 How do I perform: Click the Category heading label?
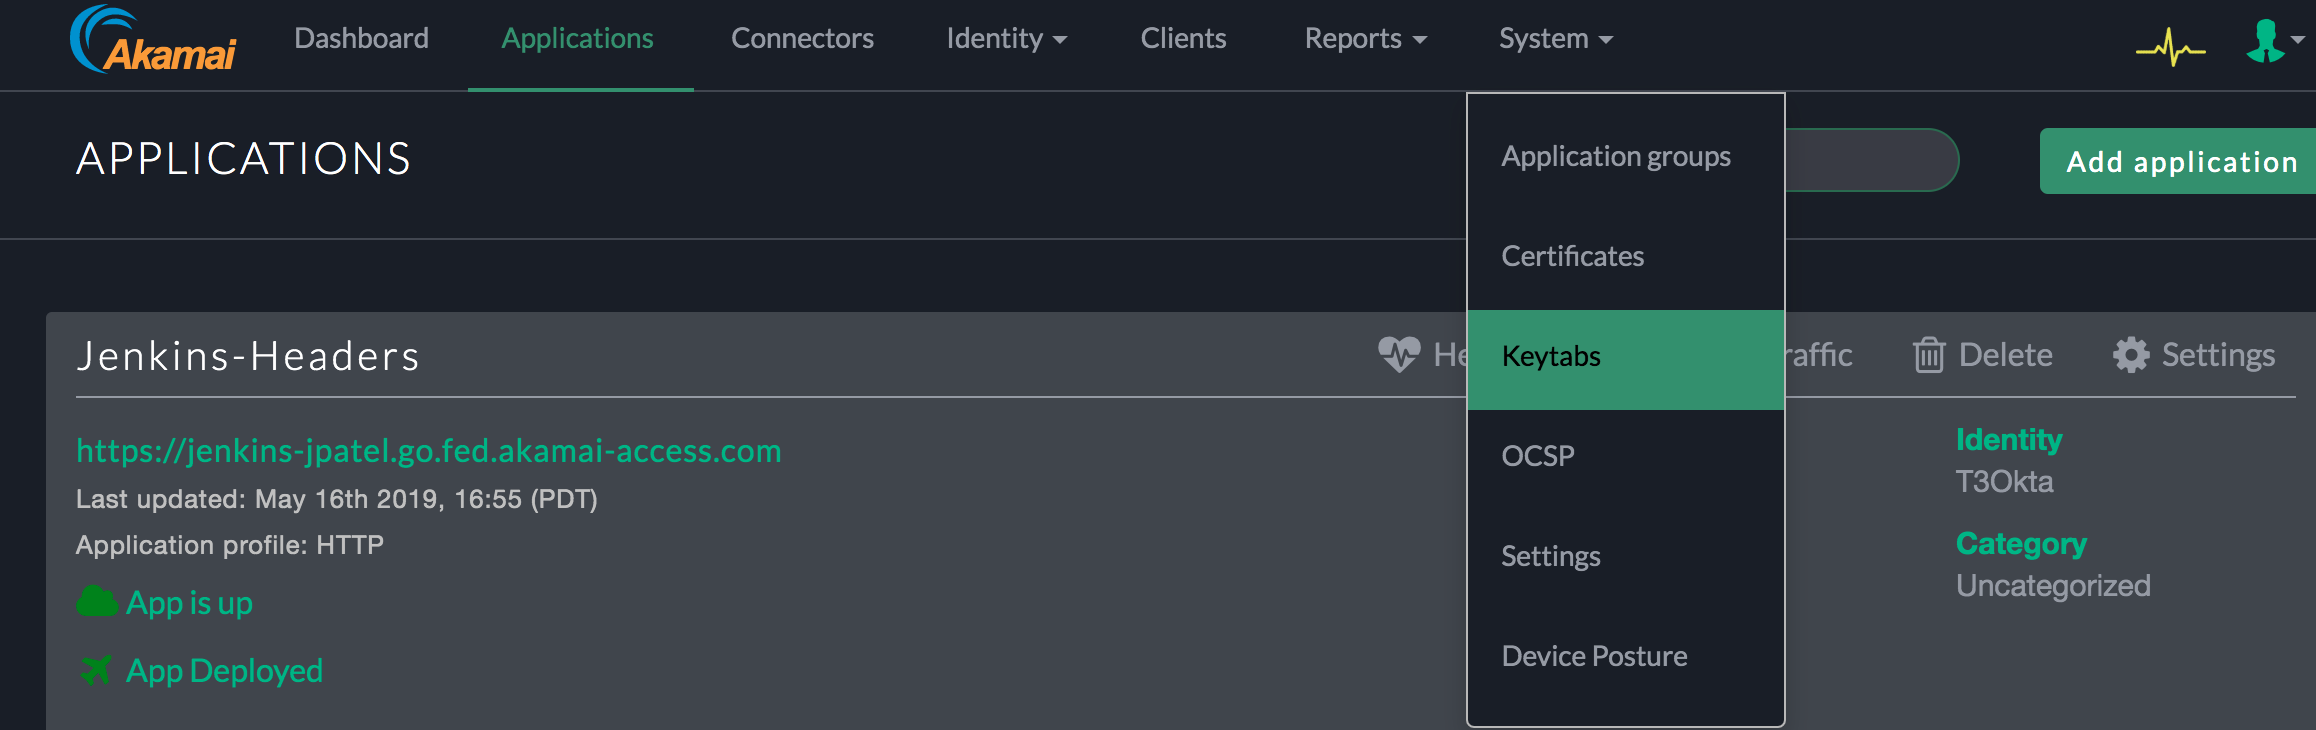coord(2021,544)
